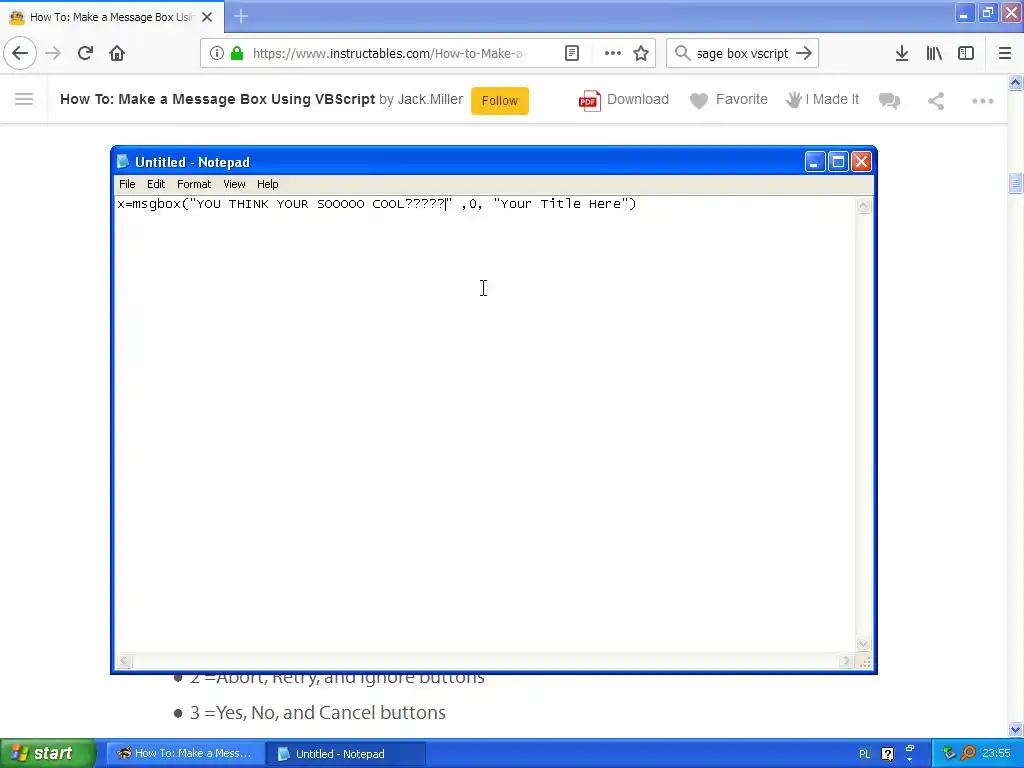Screen dimensions: 1024x768
Task: Click browser page scrollbar down arrow
Action: point(1015,729)
